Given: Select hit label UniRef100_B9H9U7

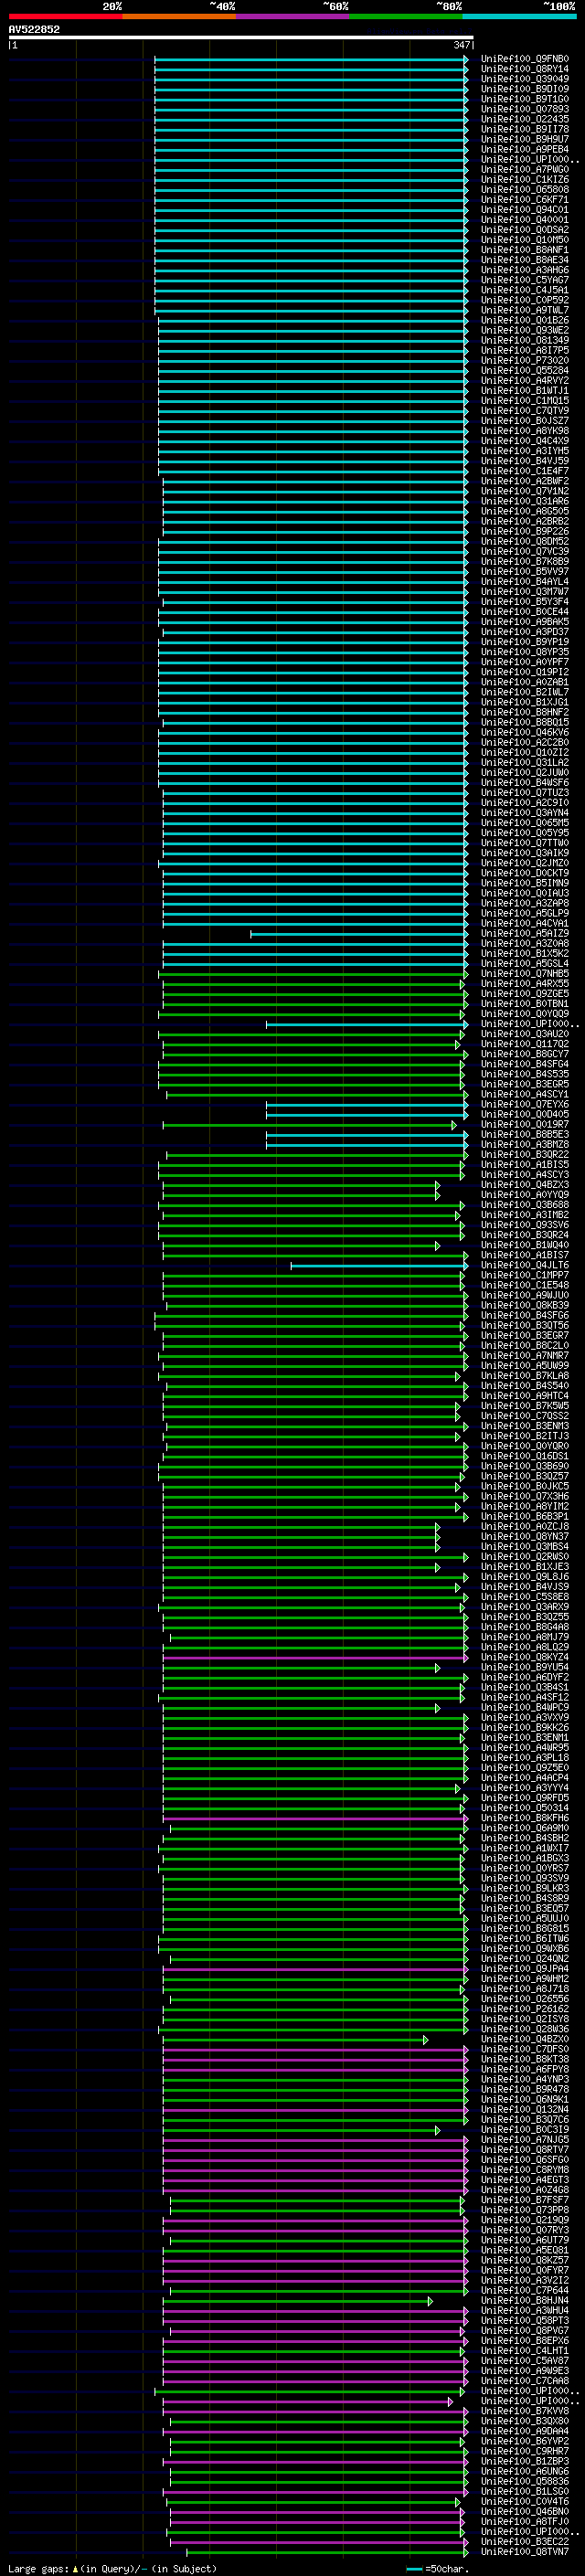Looking at the screenshot, I should (x=525, y=139).
